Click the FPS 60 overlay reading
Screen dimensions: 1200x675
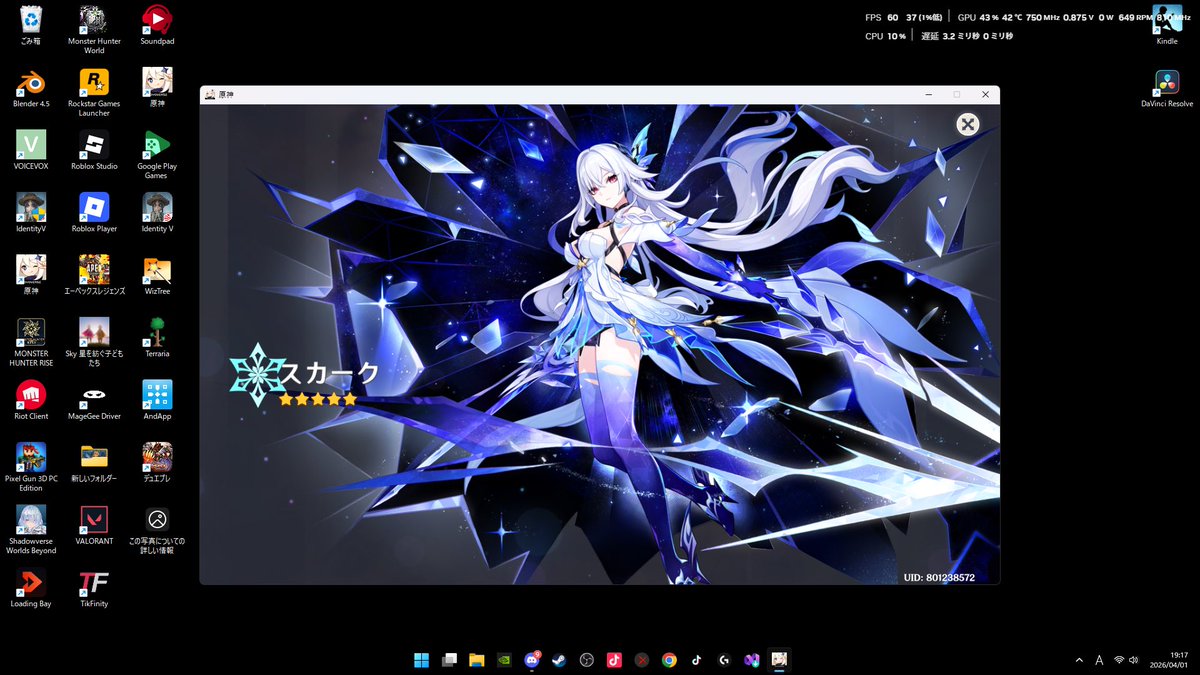click(x=882, y=18)
